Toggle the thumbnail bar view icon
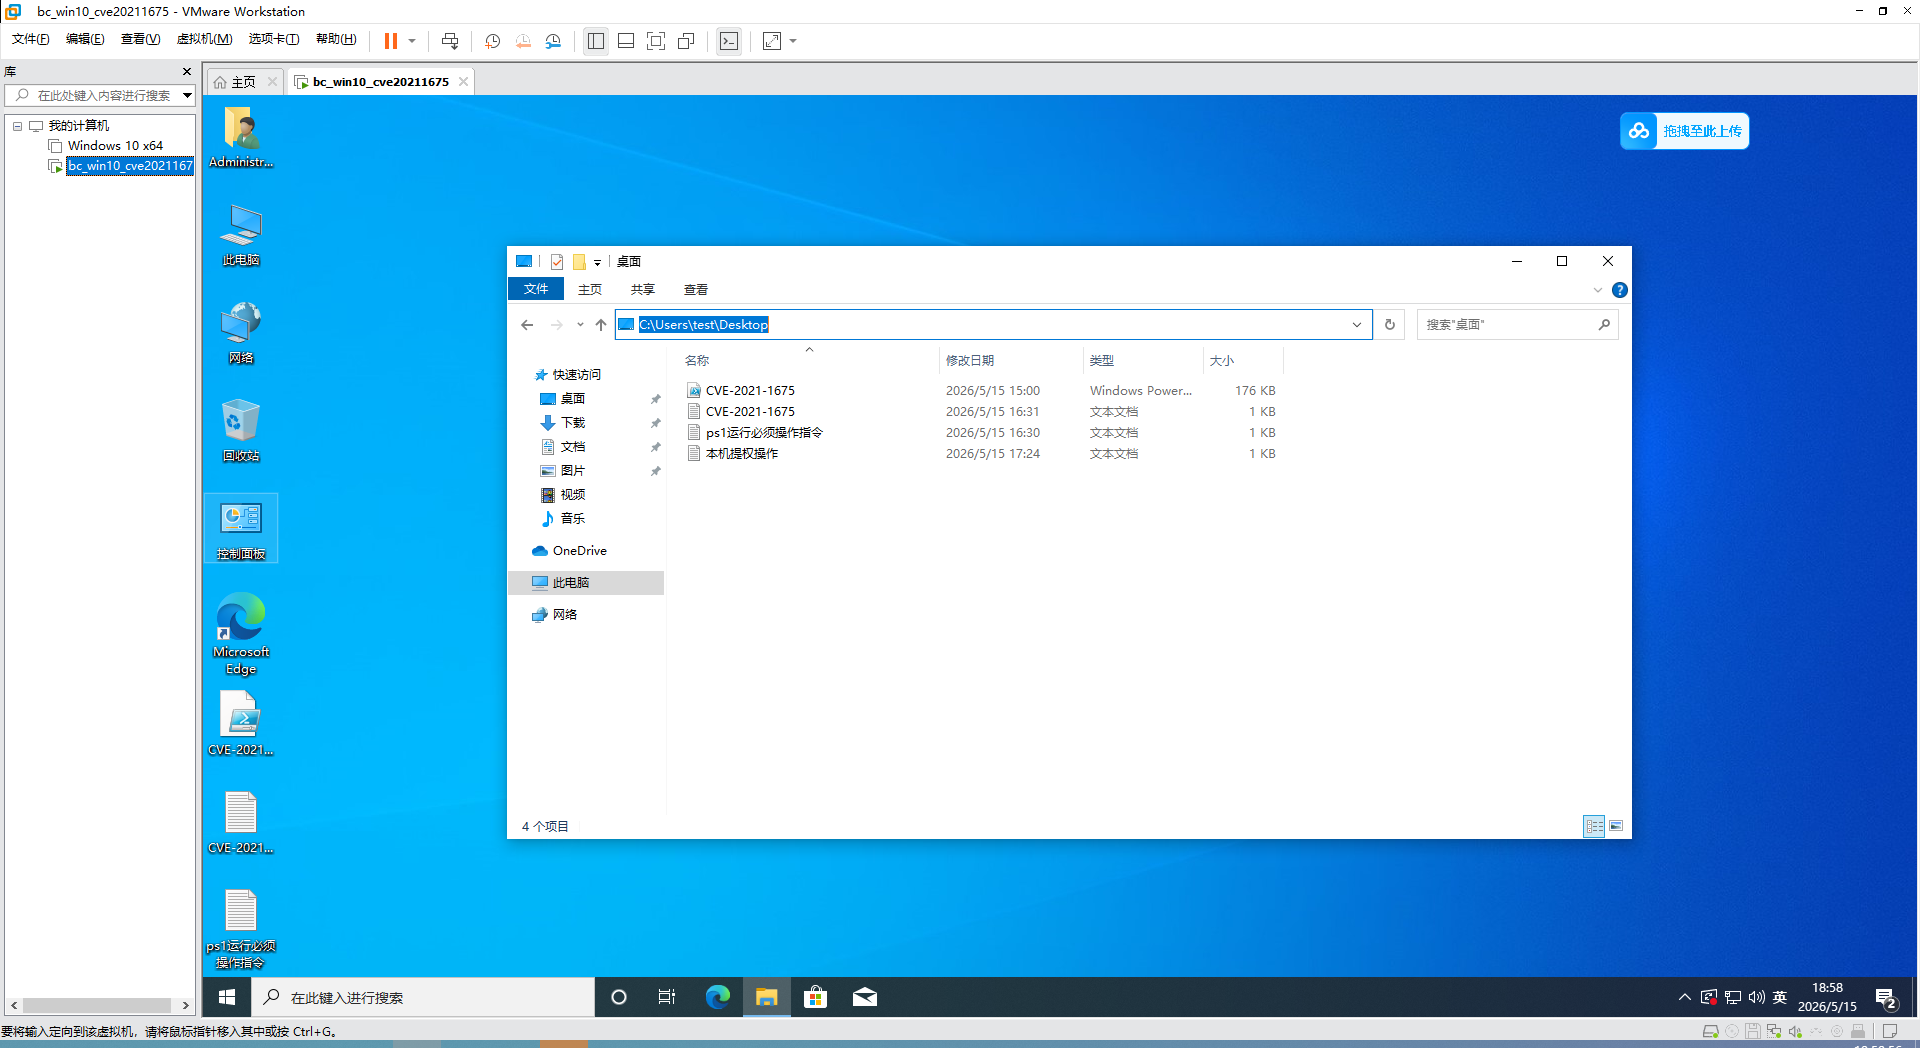1920x1048 pixels. (626, 41)
